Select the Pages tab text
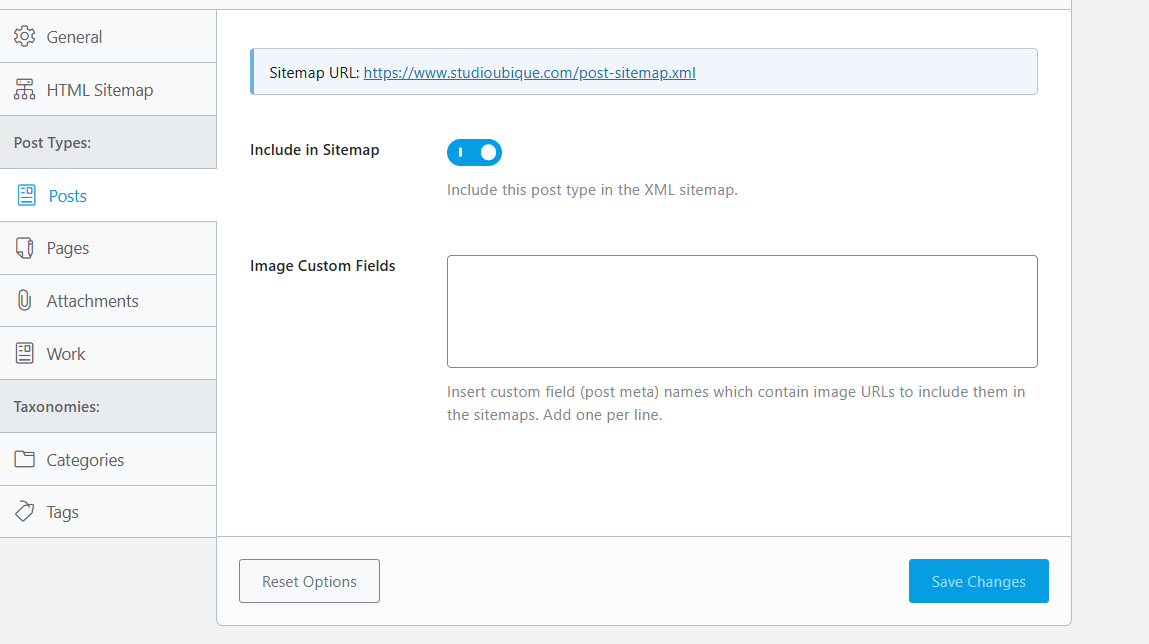This screenshot has width=1149, height=644. tap(68, 248)
